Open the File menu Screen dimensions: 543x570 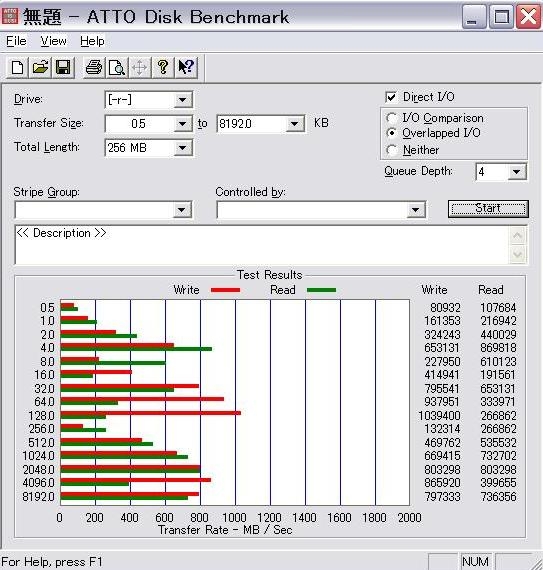pos(16,41)
